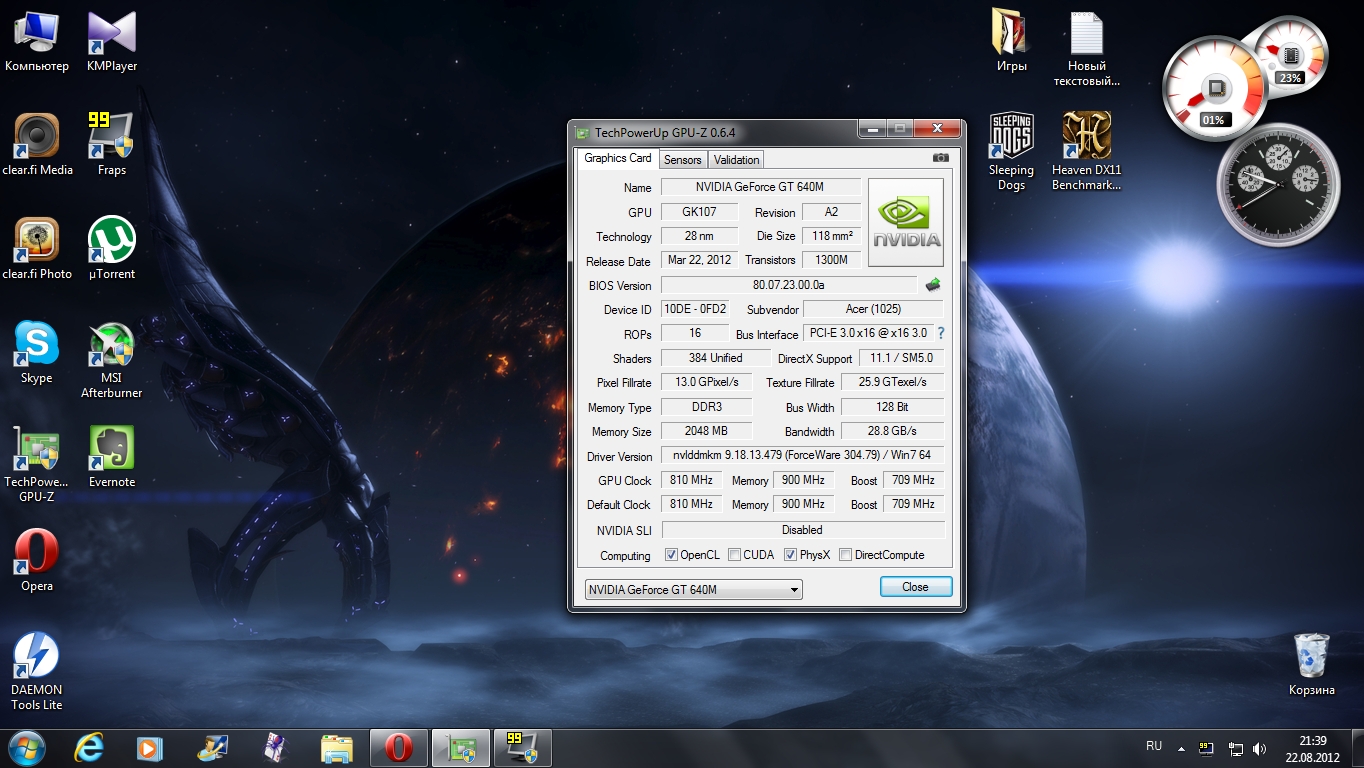Select the Корзина recycle bin icon

1311,665
